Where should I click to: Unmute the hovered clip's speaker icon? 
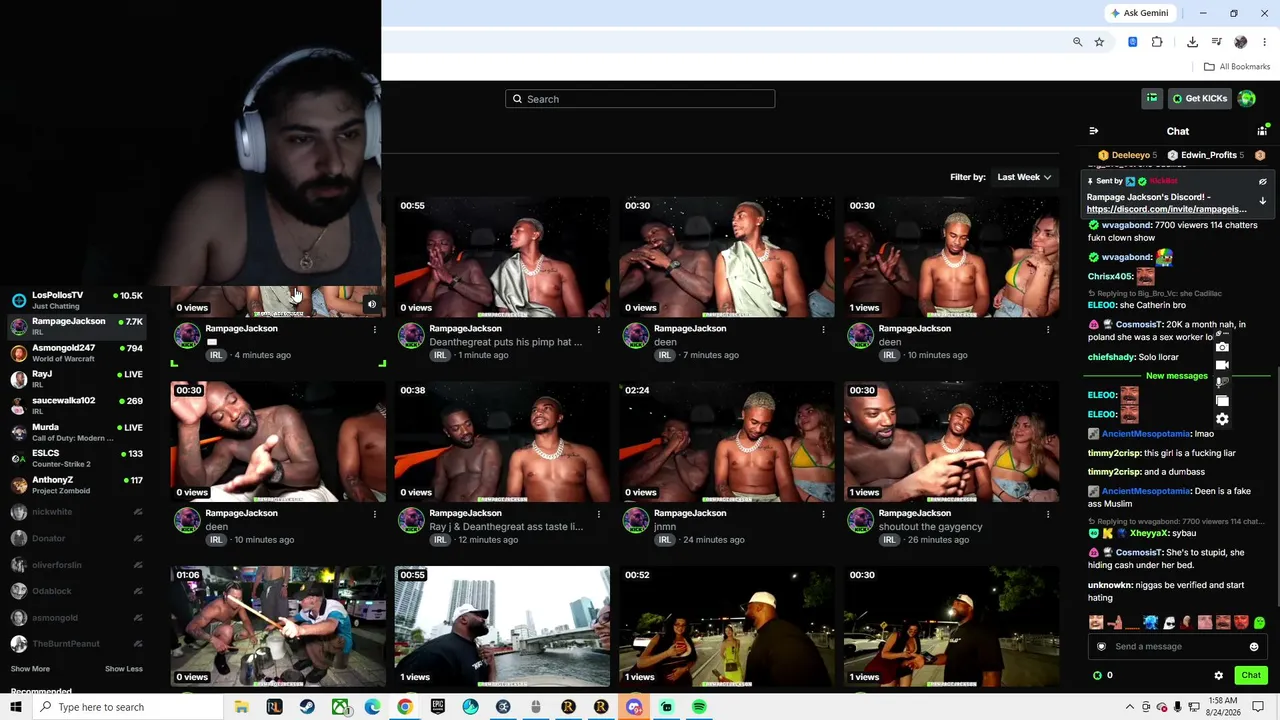(372, 305)
